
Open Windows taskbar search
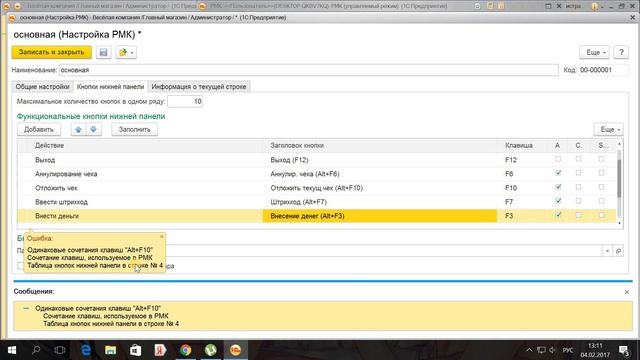coord(36,350)
